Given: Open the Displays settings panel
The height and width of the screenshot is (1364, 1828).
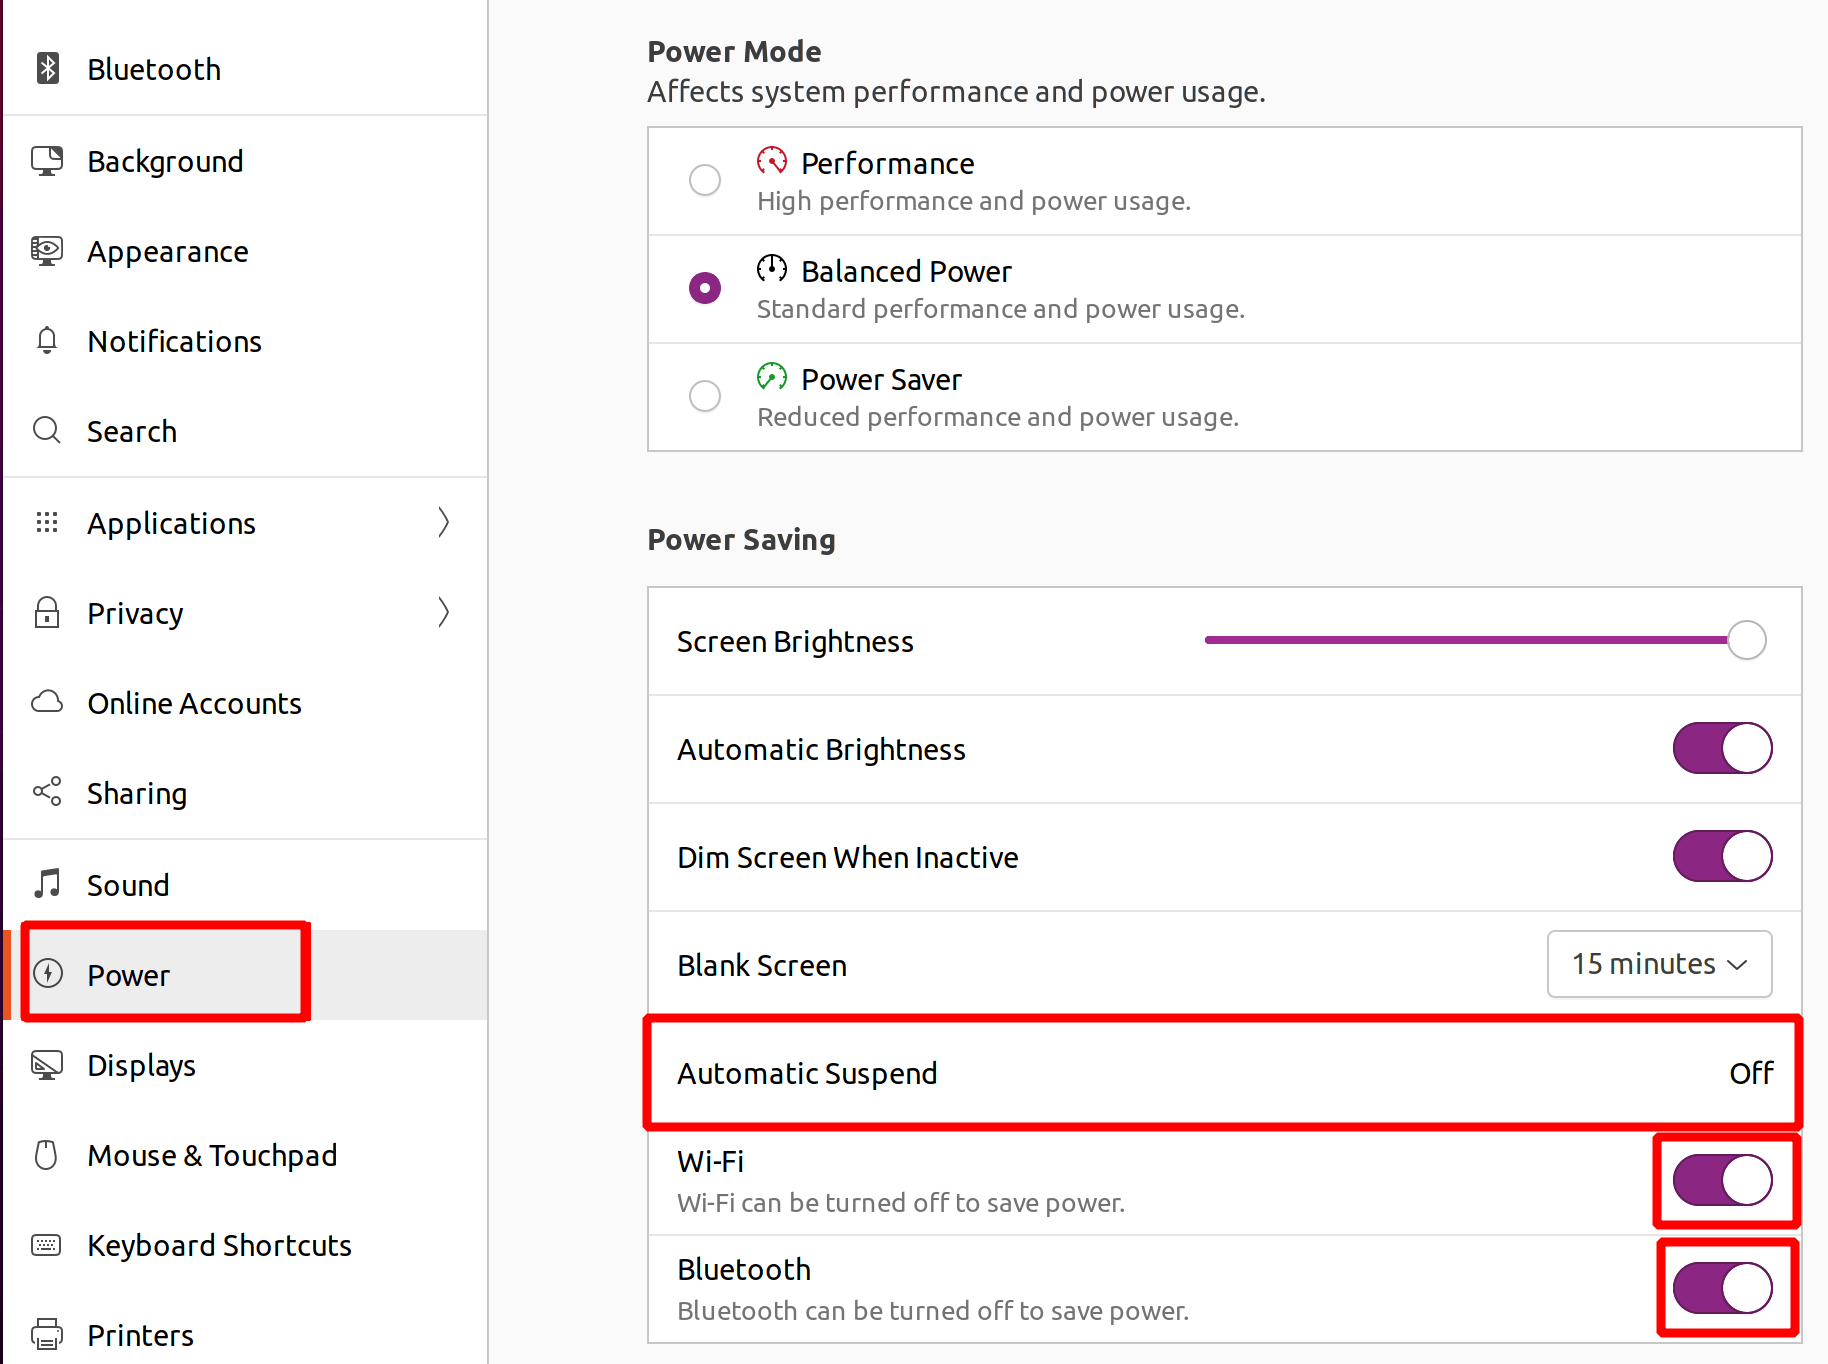Looking at the screenshot, I should click(x=246, y=1065).
